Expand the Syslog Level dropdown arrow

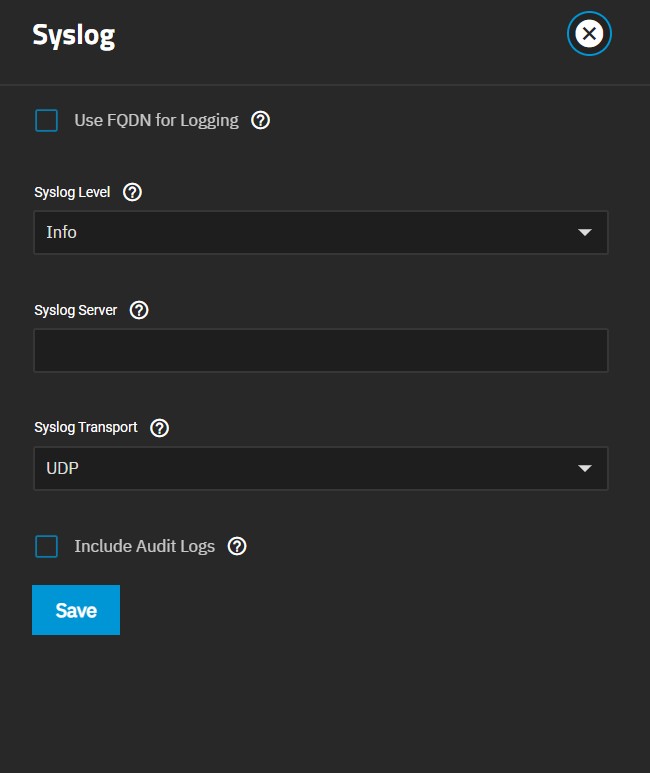tap(585, 232)
